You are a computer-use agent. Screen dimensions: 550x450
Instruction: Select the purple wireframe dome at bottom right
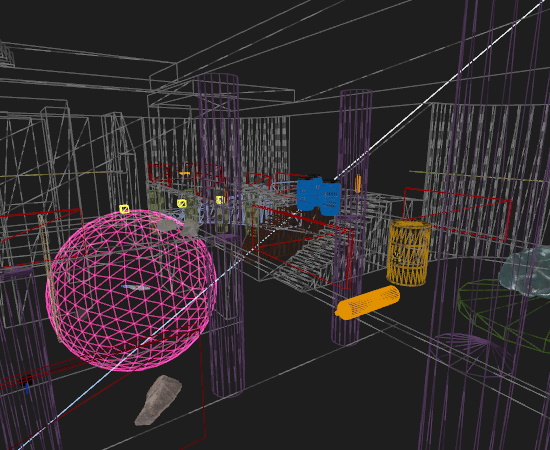pos(468,354)
